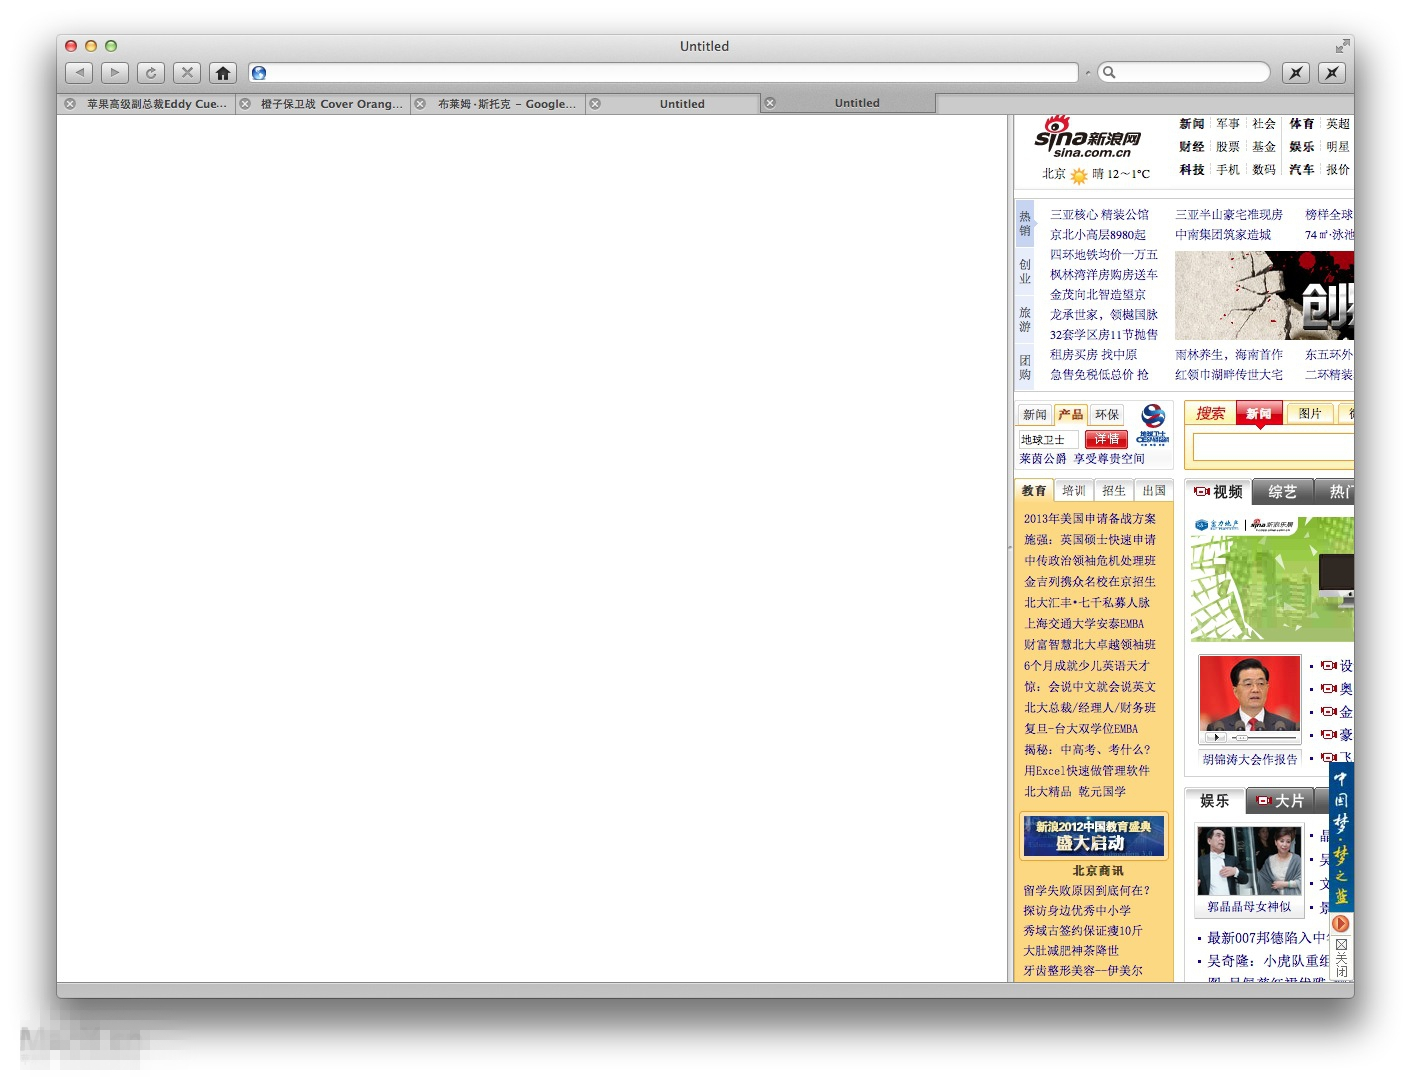Screen dimensions: 1411x1077
Task: Select the 环保 tab
Action: (x=1106, y=415)
